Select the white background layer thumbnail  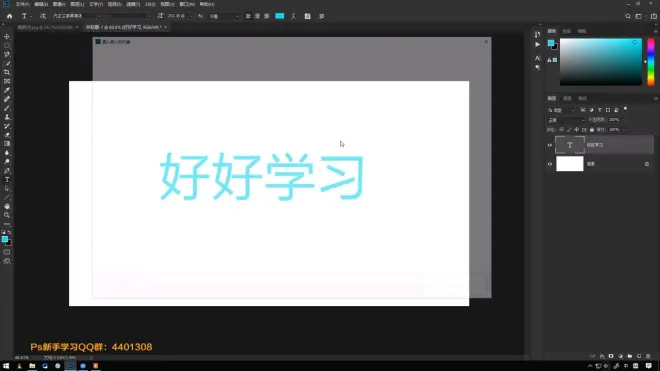click(x=570, y=164)
